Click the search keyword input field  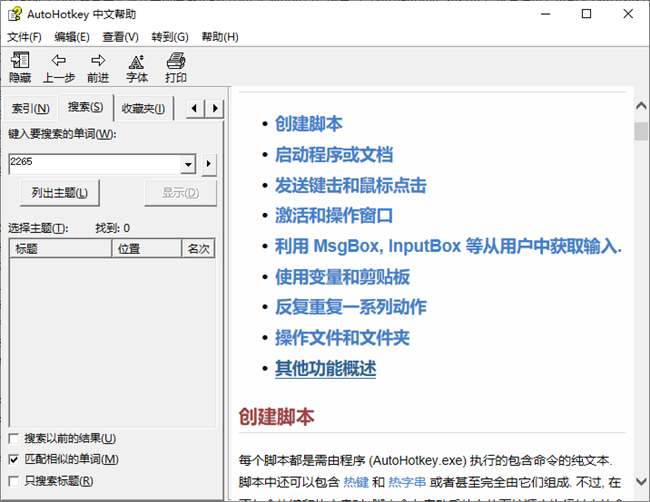pos(94,164)
